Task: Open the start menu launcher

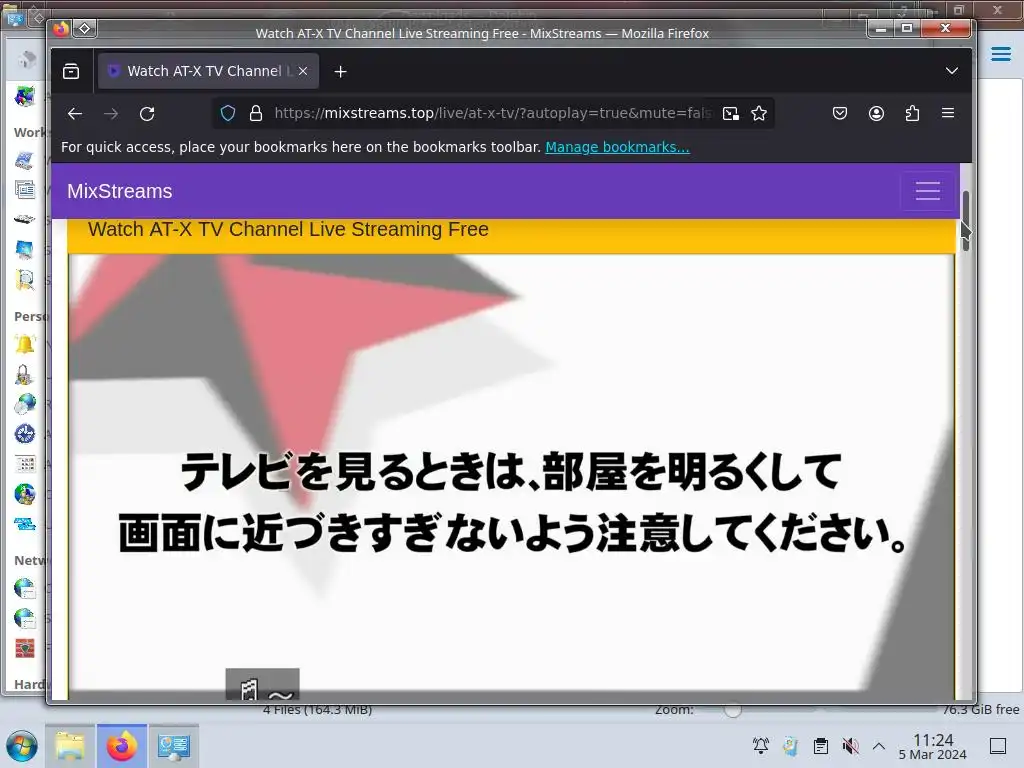Action: [22, 746]
